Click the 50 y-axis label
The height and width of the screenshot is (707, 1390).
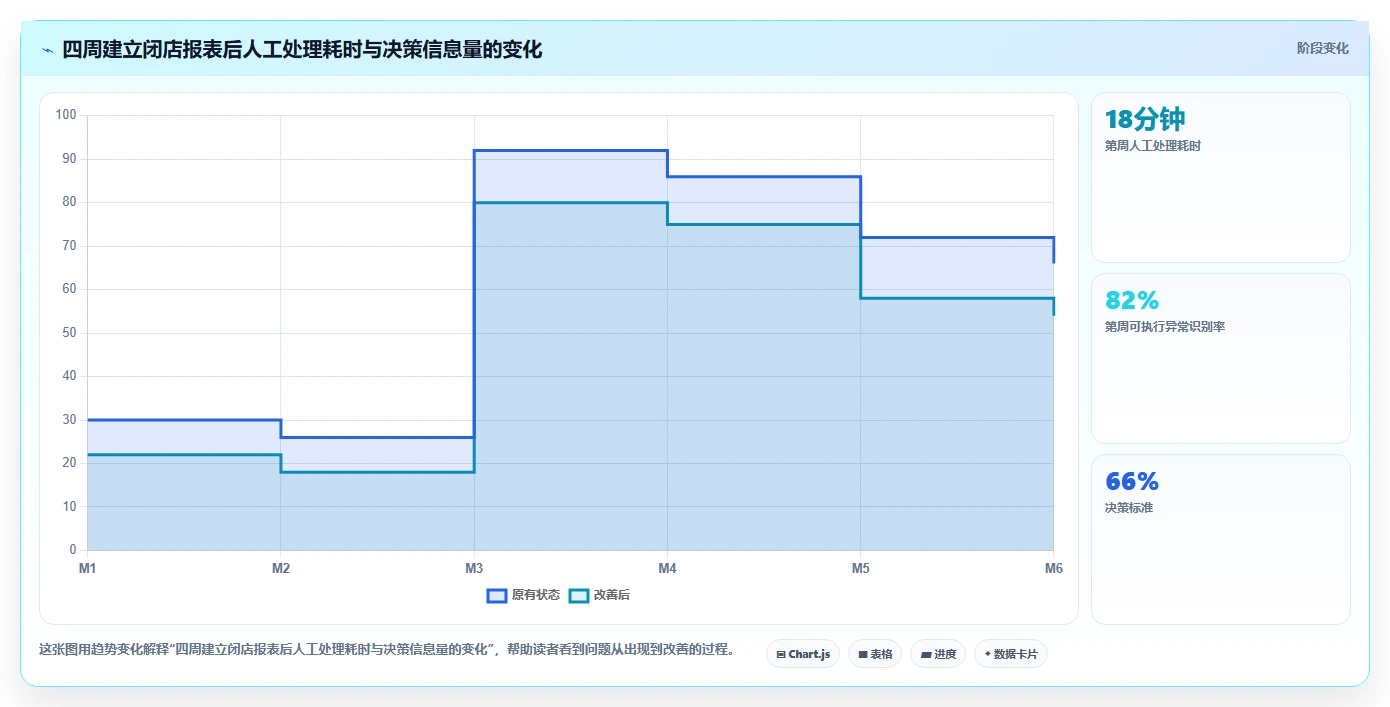69,333
